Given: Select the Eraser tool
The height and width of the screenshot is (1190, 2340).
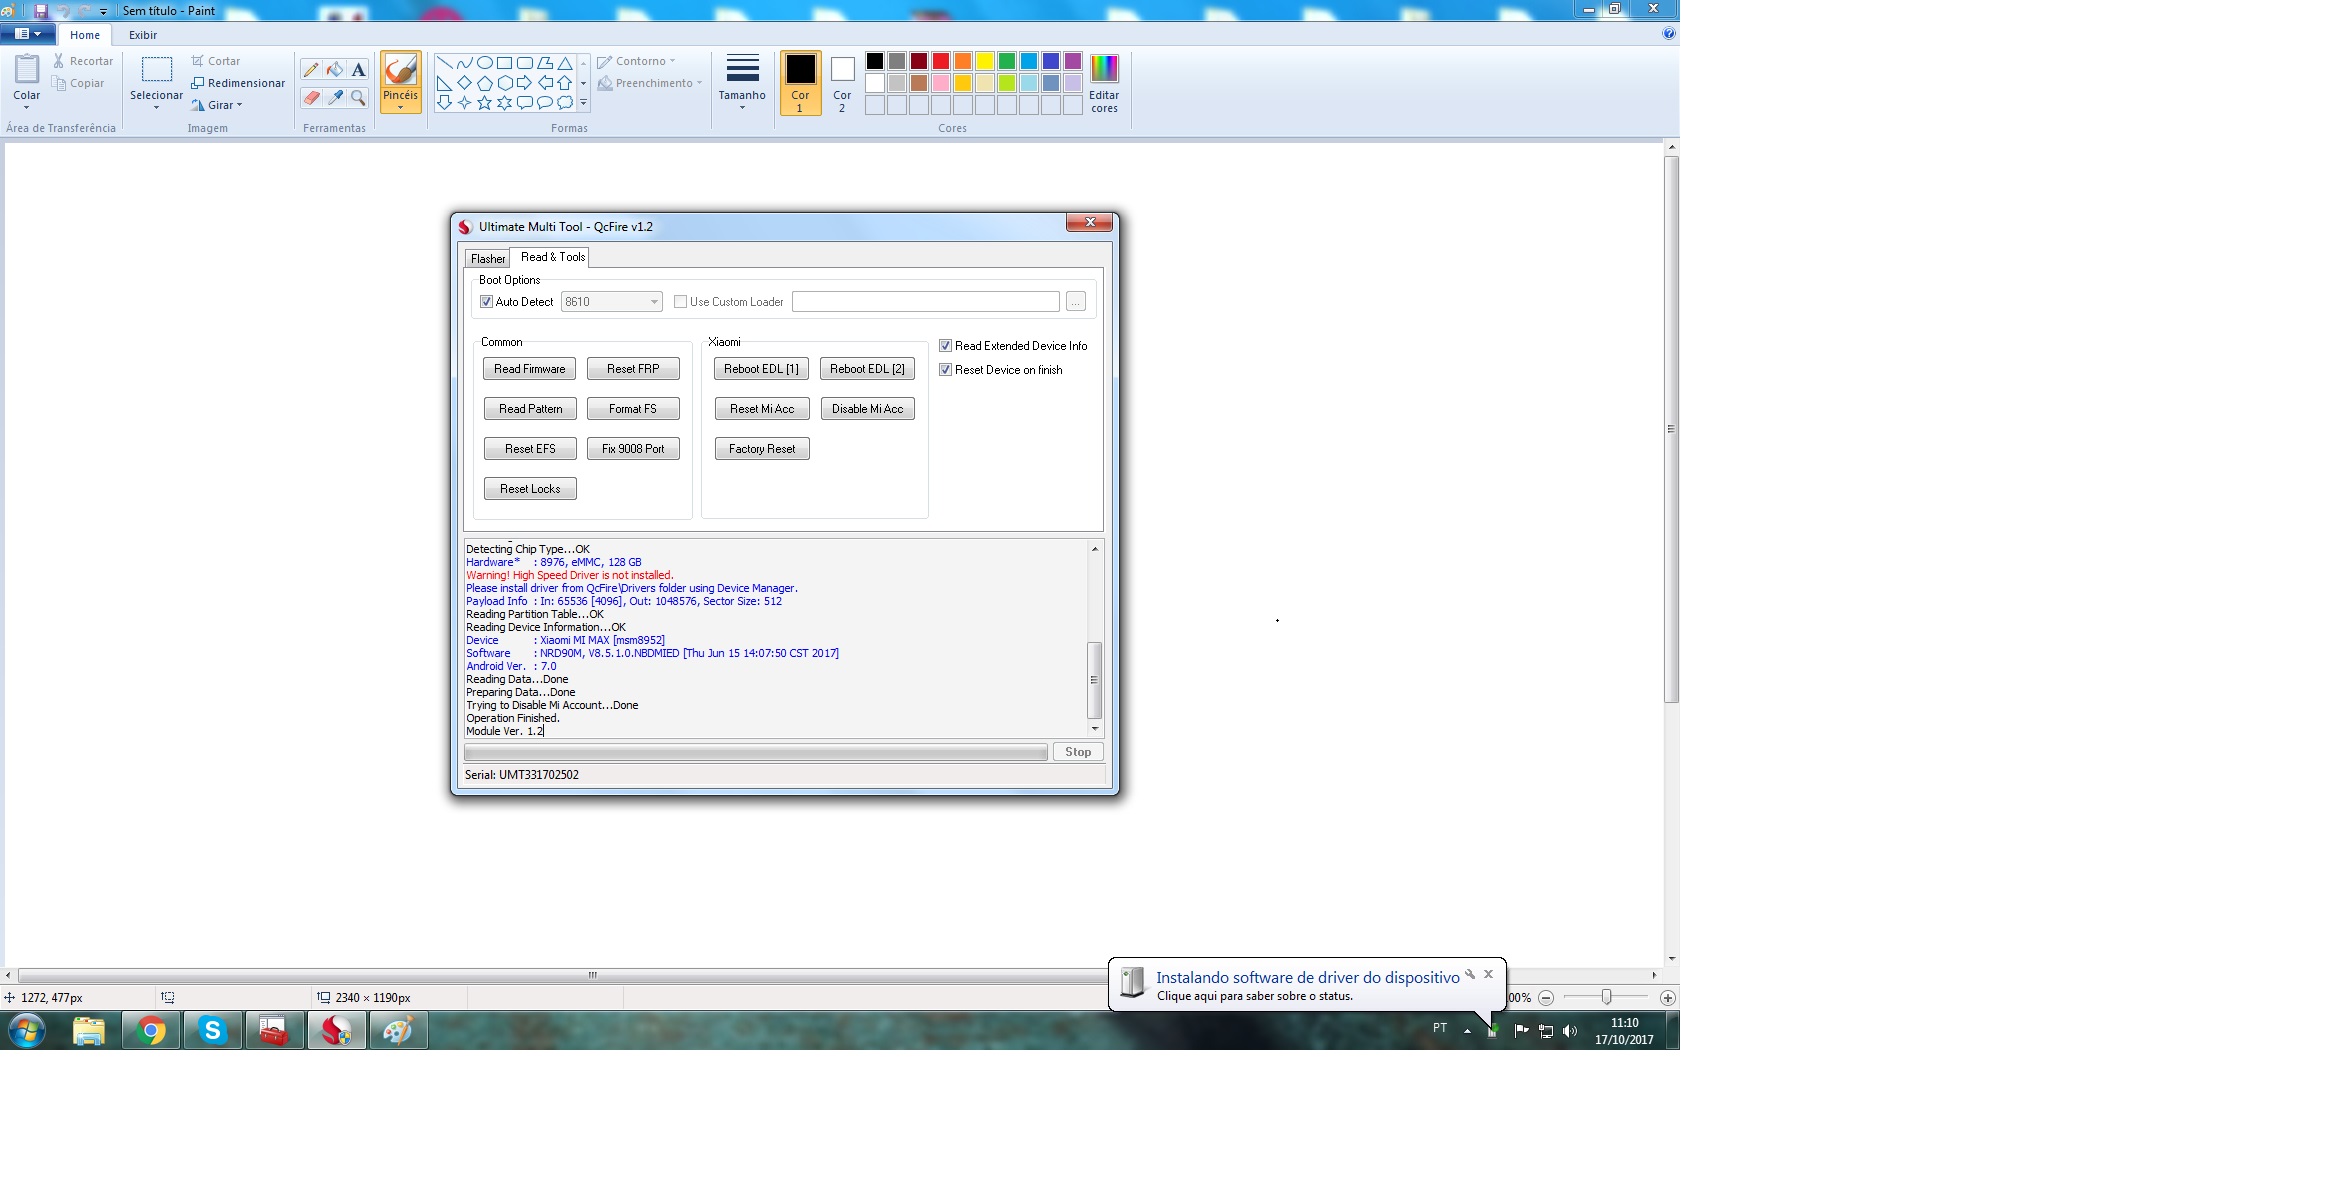Looking at the screenshot, I should click(311, 98).
